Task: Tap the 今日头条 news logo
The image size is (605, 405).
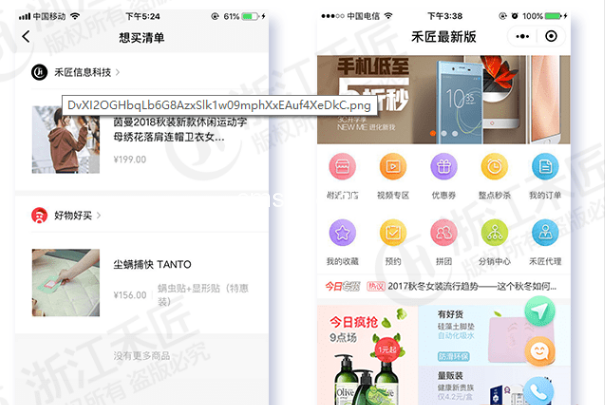Action: pos(342,286)
